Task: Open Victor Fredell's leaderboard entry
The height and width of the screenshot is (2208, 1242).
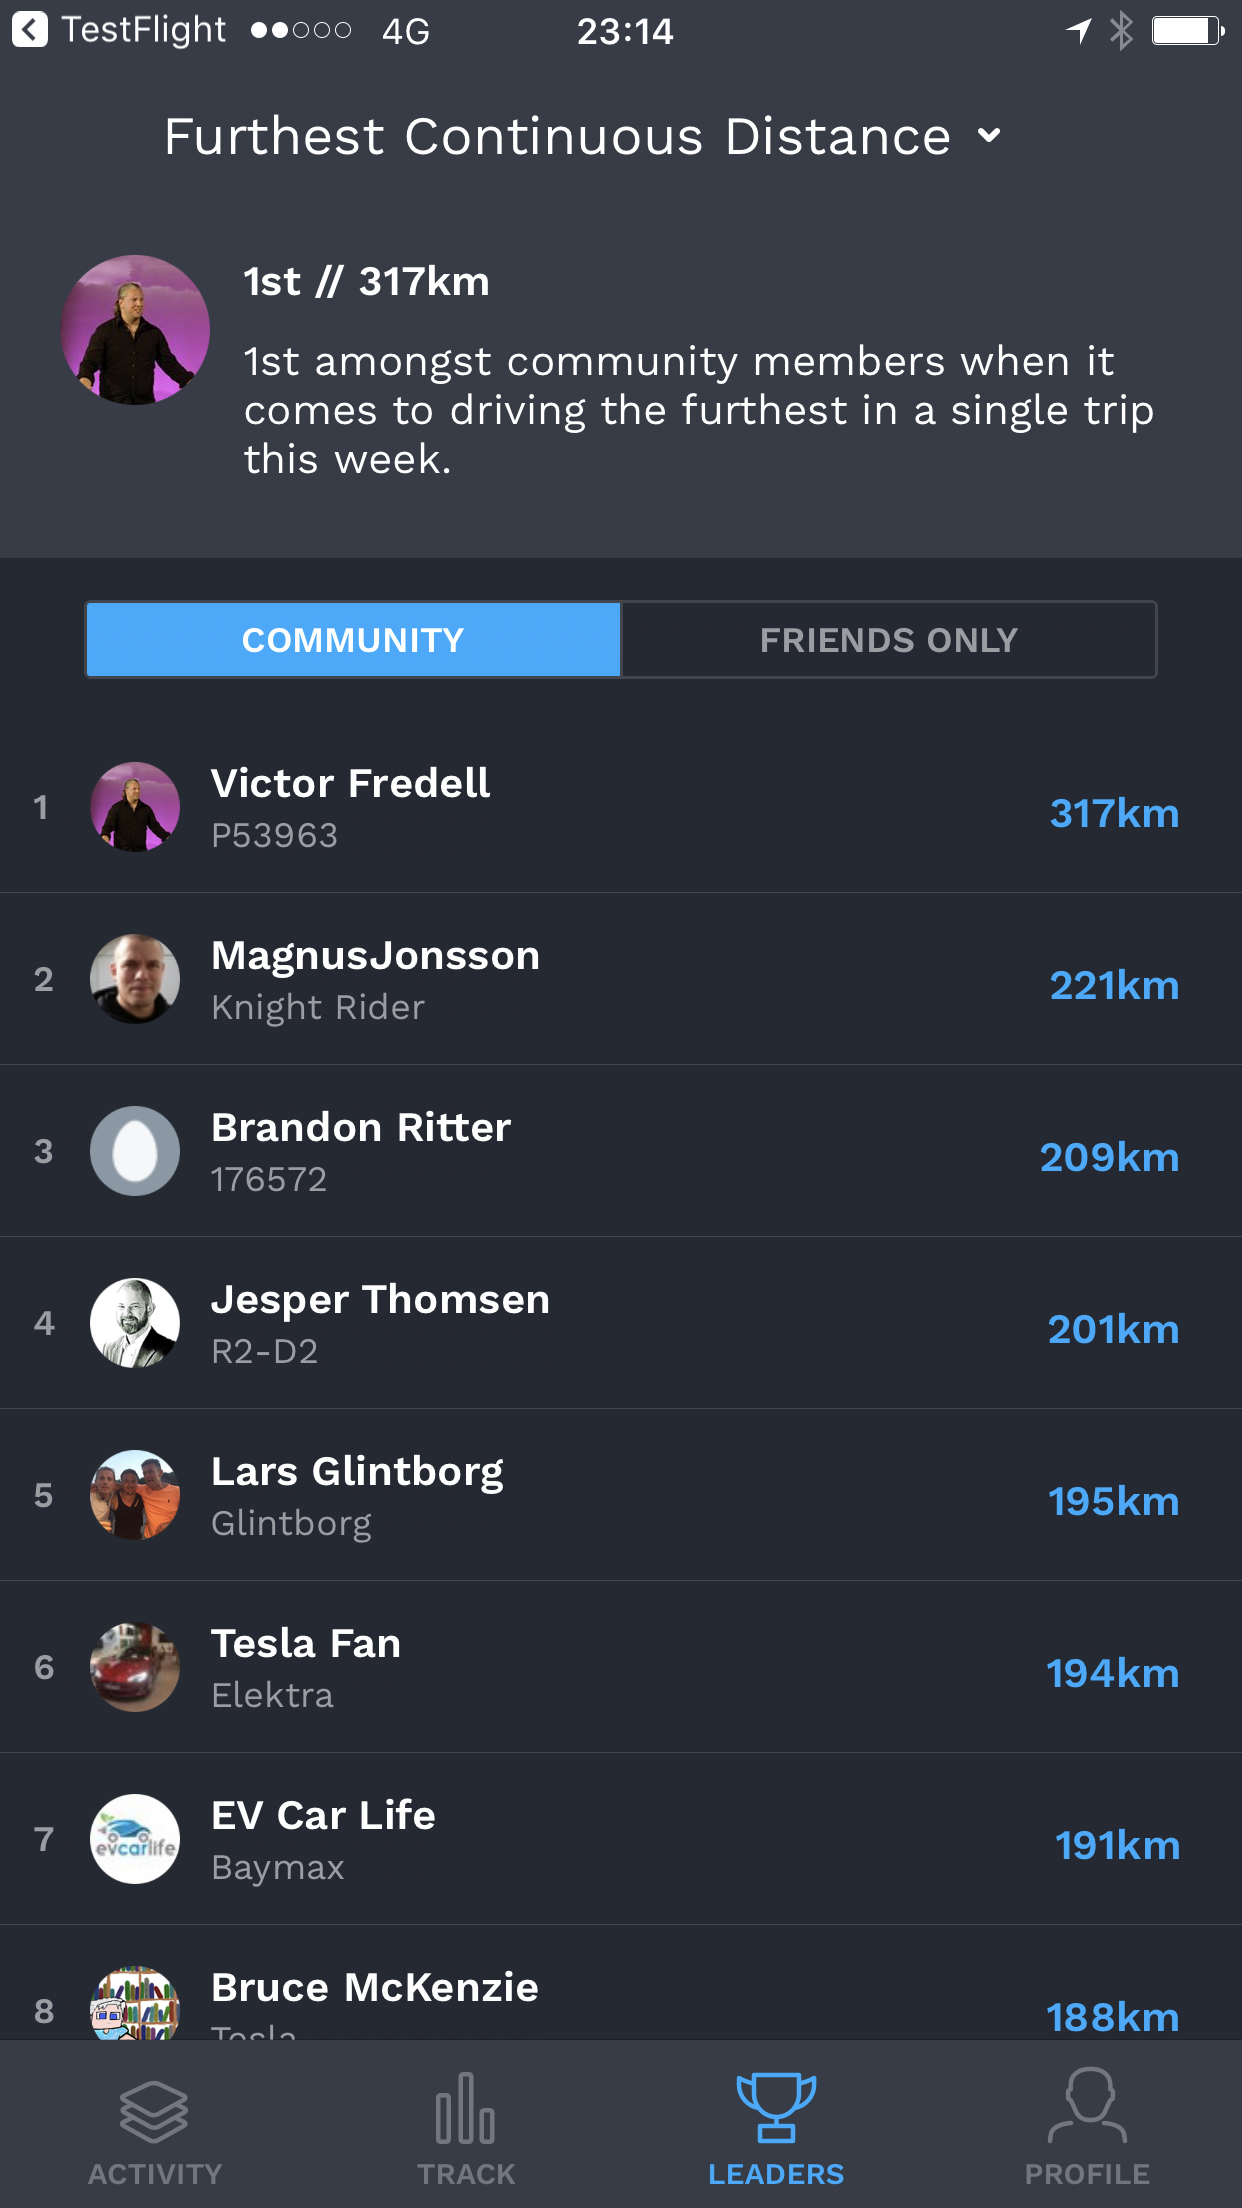Action: click(x=621, y=807)
